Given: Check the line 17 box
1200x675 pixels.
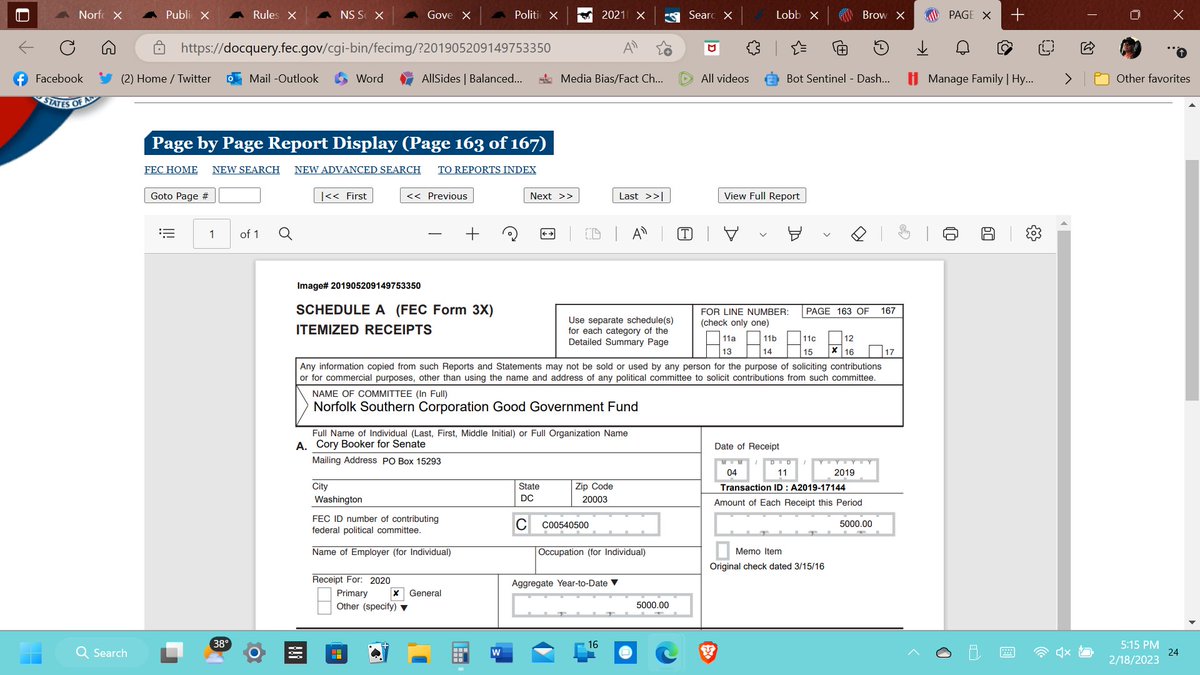Looking at the screenshot, I should tap(876, 351).
